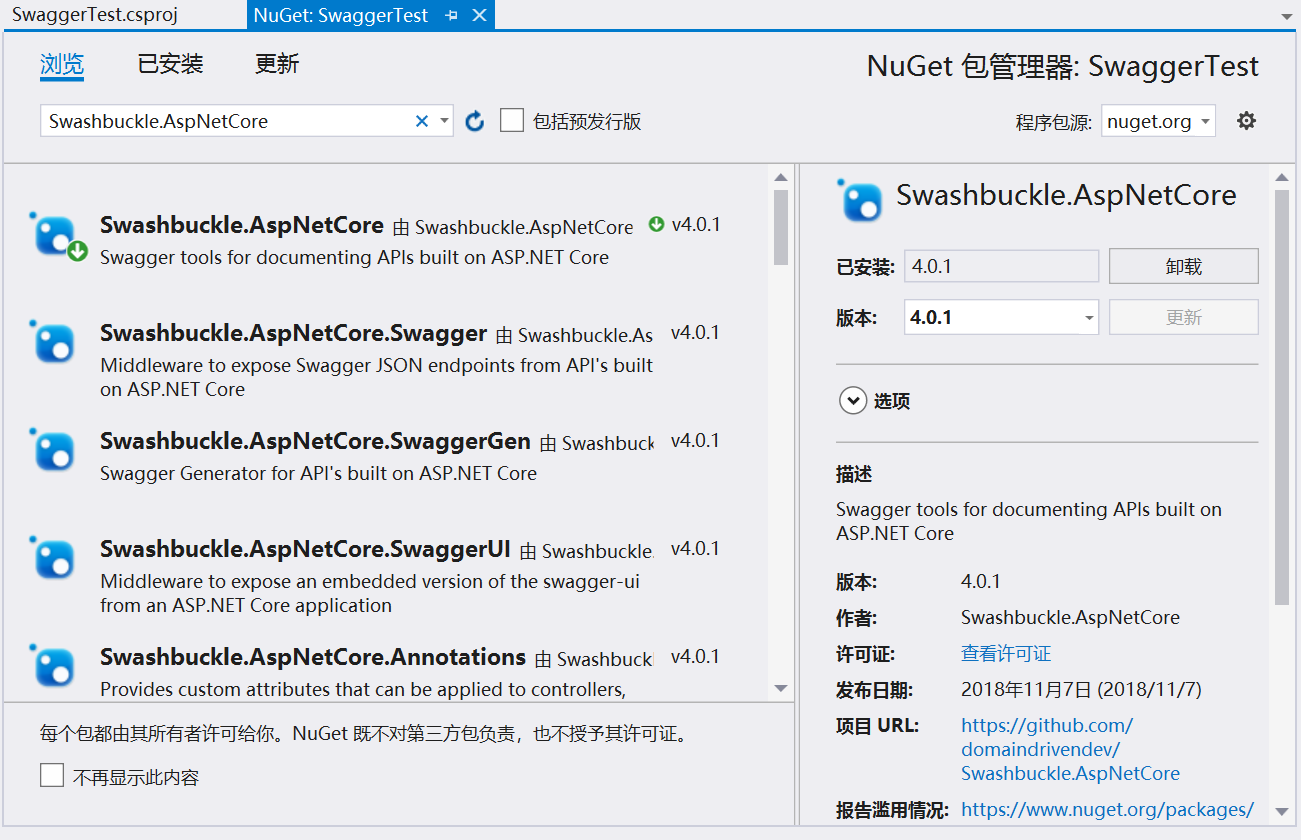Open package source nuget.org dropdown
The height and width of the screenshot is (840, 1301).
point(1158,121)
